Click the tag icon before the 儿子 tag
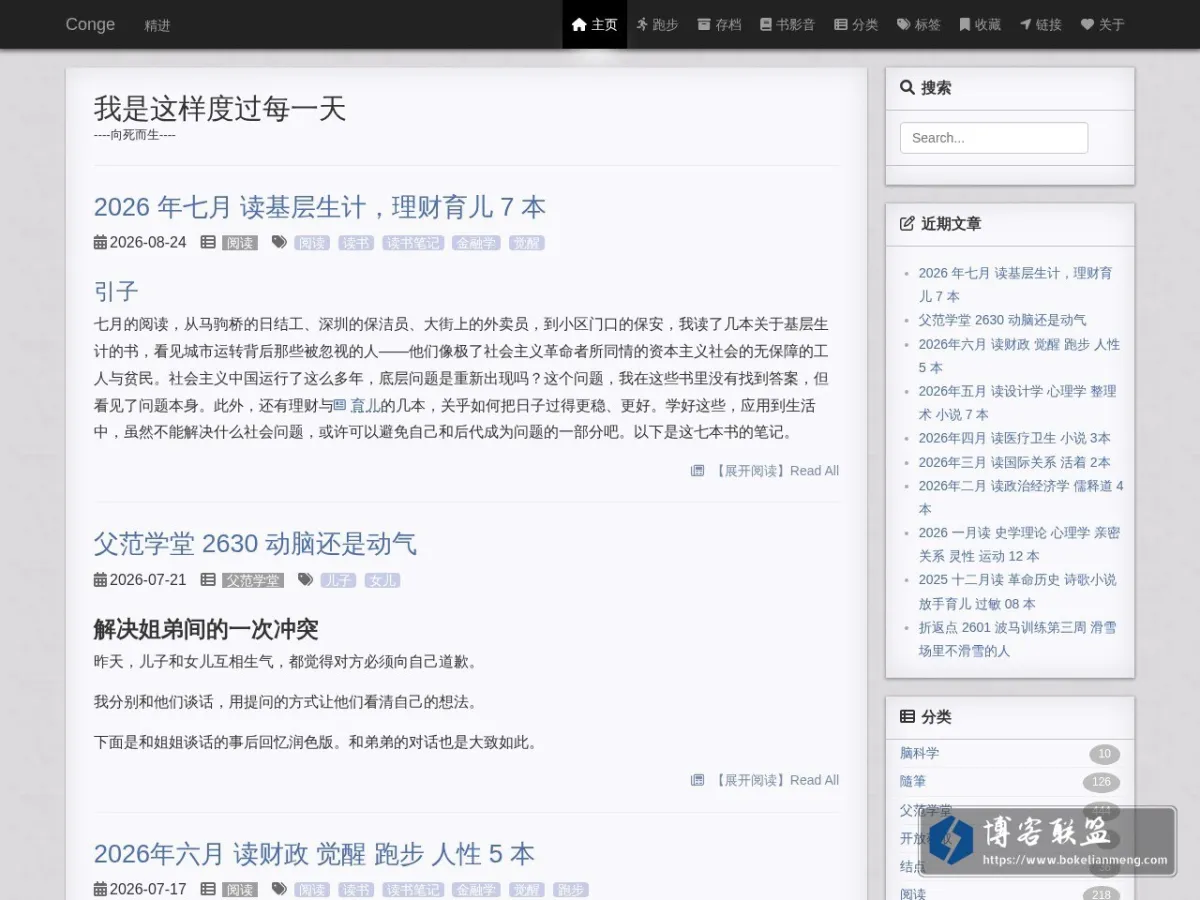 point(306,579)
